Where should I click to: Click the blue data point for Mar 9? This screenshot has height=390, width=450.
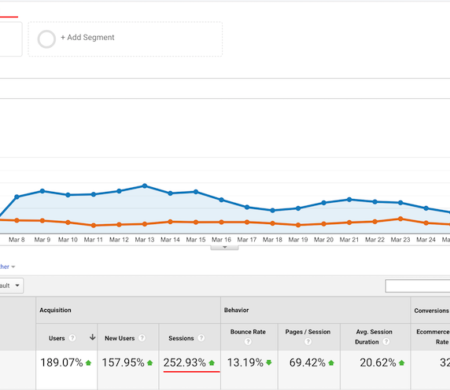[x=42, y=191]
